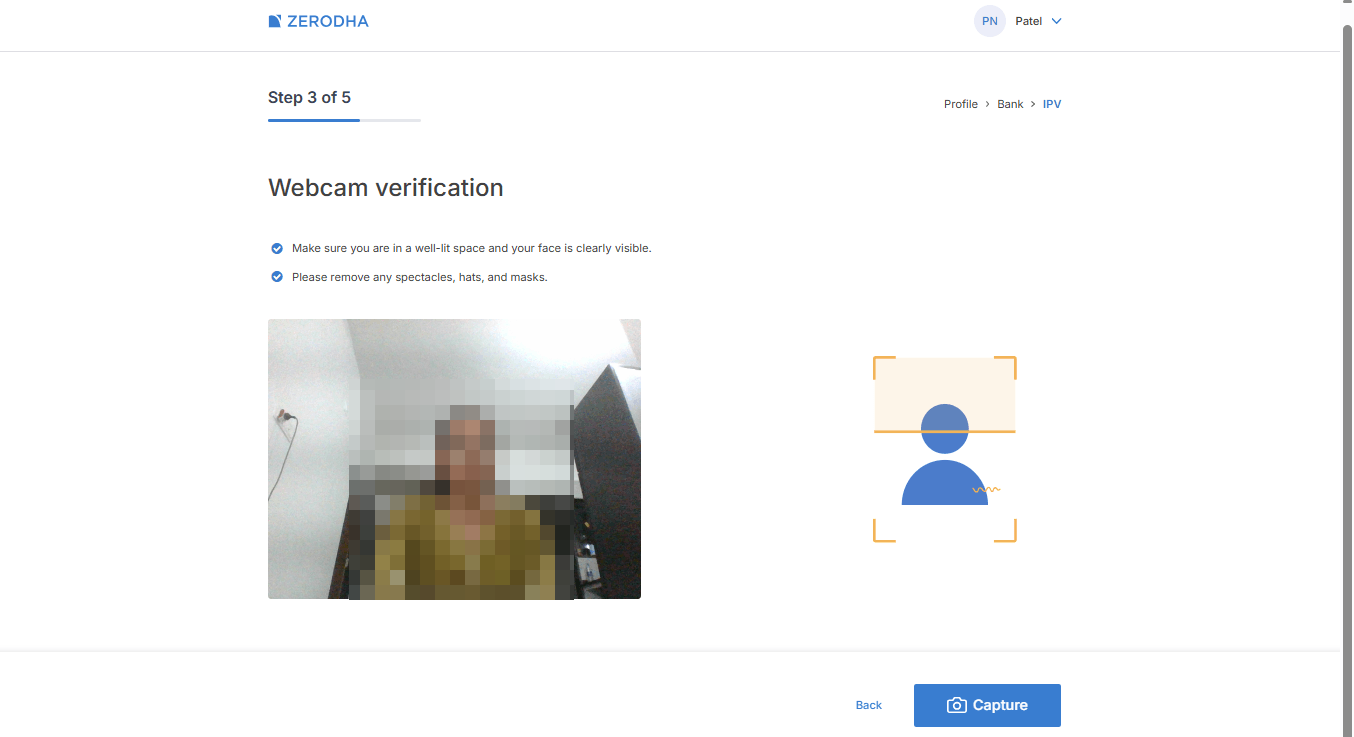Go to the Profile breadcrumb step
The image size is (1354, 737).
coord(961,104)
